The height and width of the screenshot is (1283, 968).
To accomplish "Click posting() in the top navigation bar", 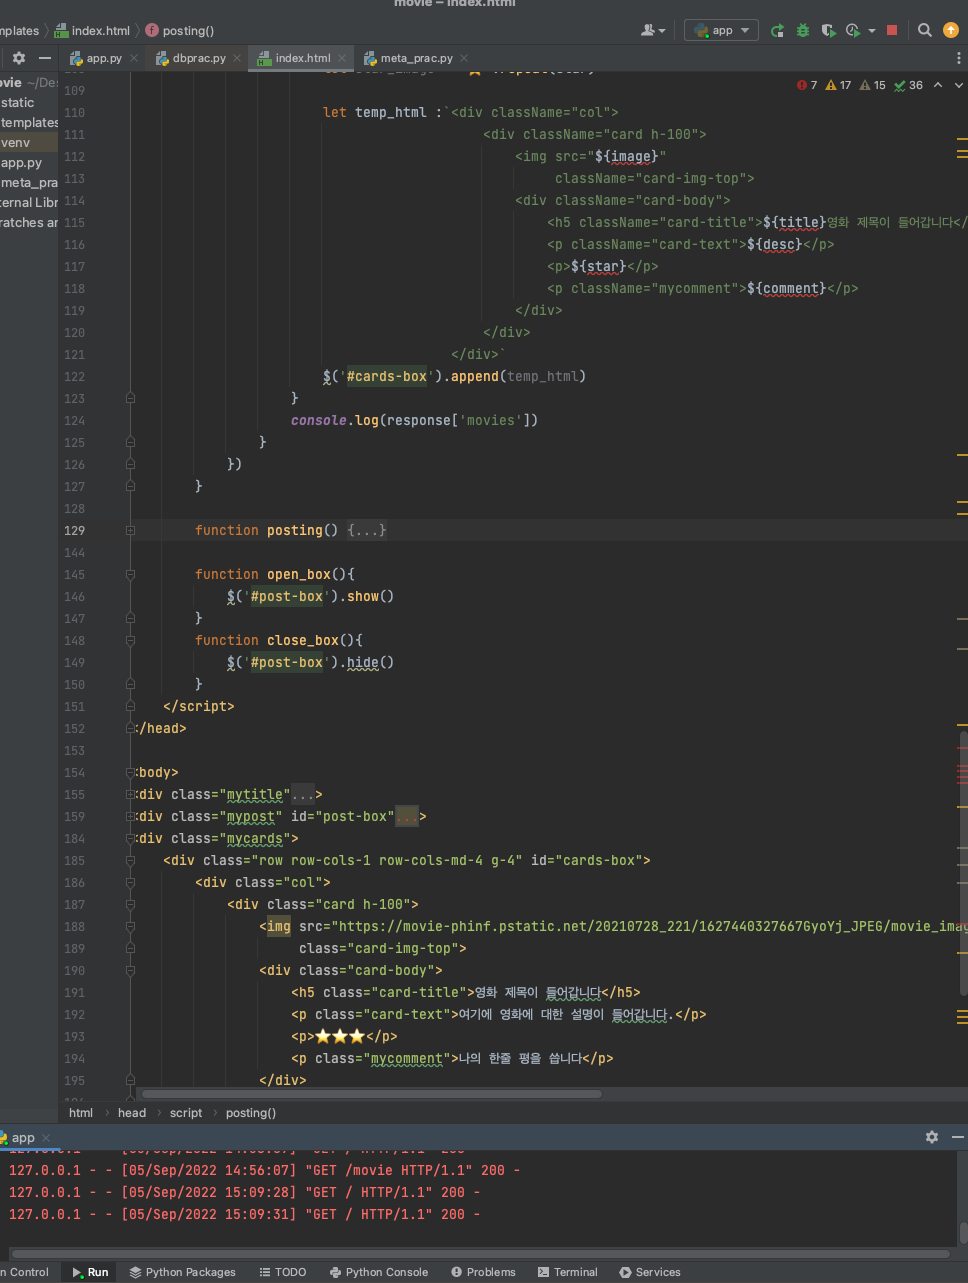I will pos(180,30).
